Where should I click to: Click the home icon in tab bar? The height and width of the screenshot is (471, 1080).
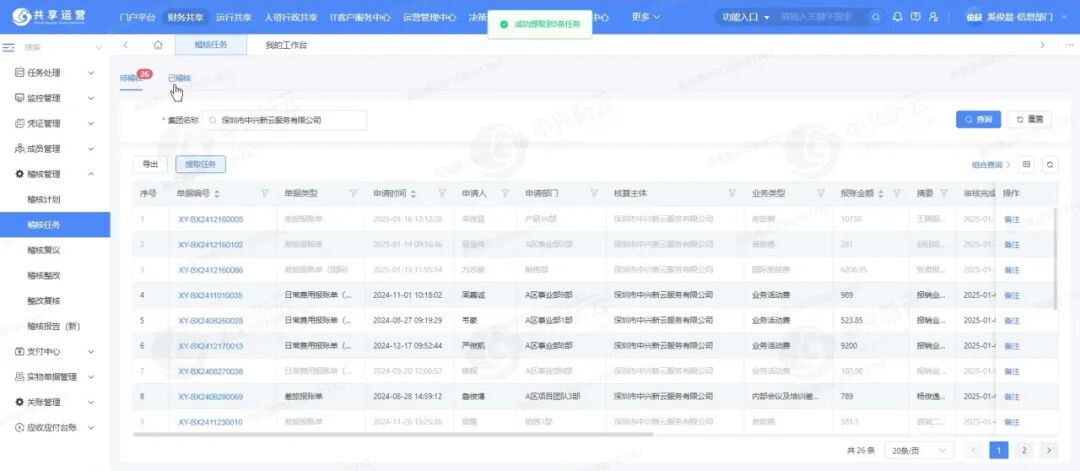(x=158, y=45)
